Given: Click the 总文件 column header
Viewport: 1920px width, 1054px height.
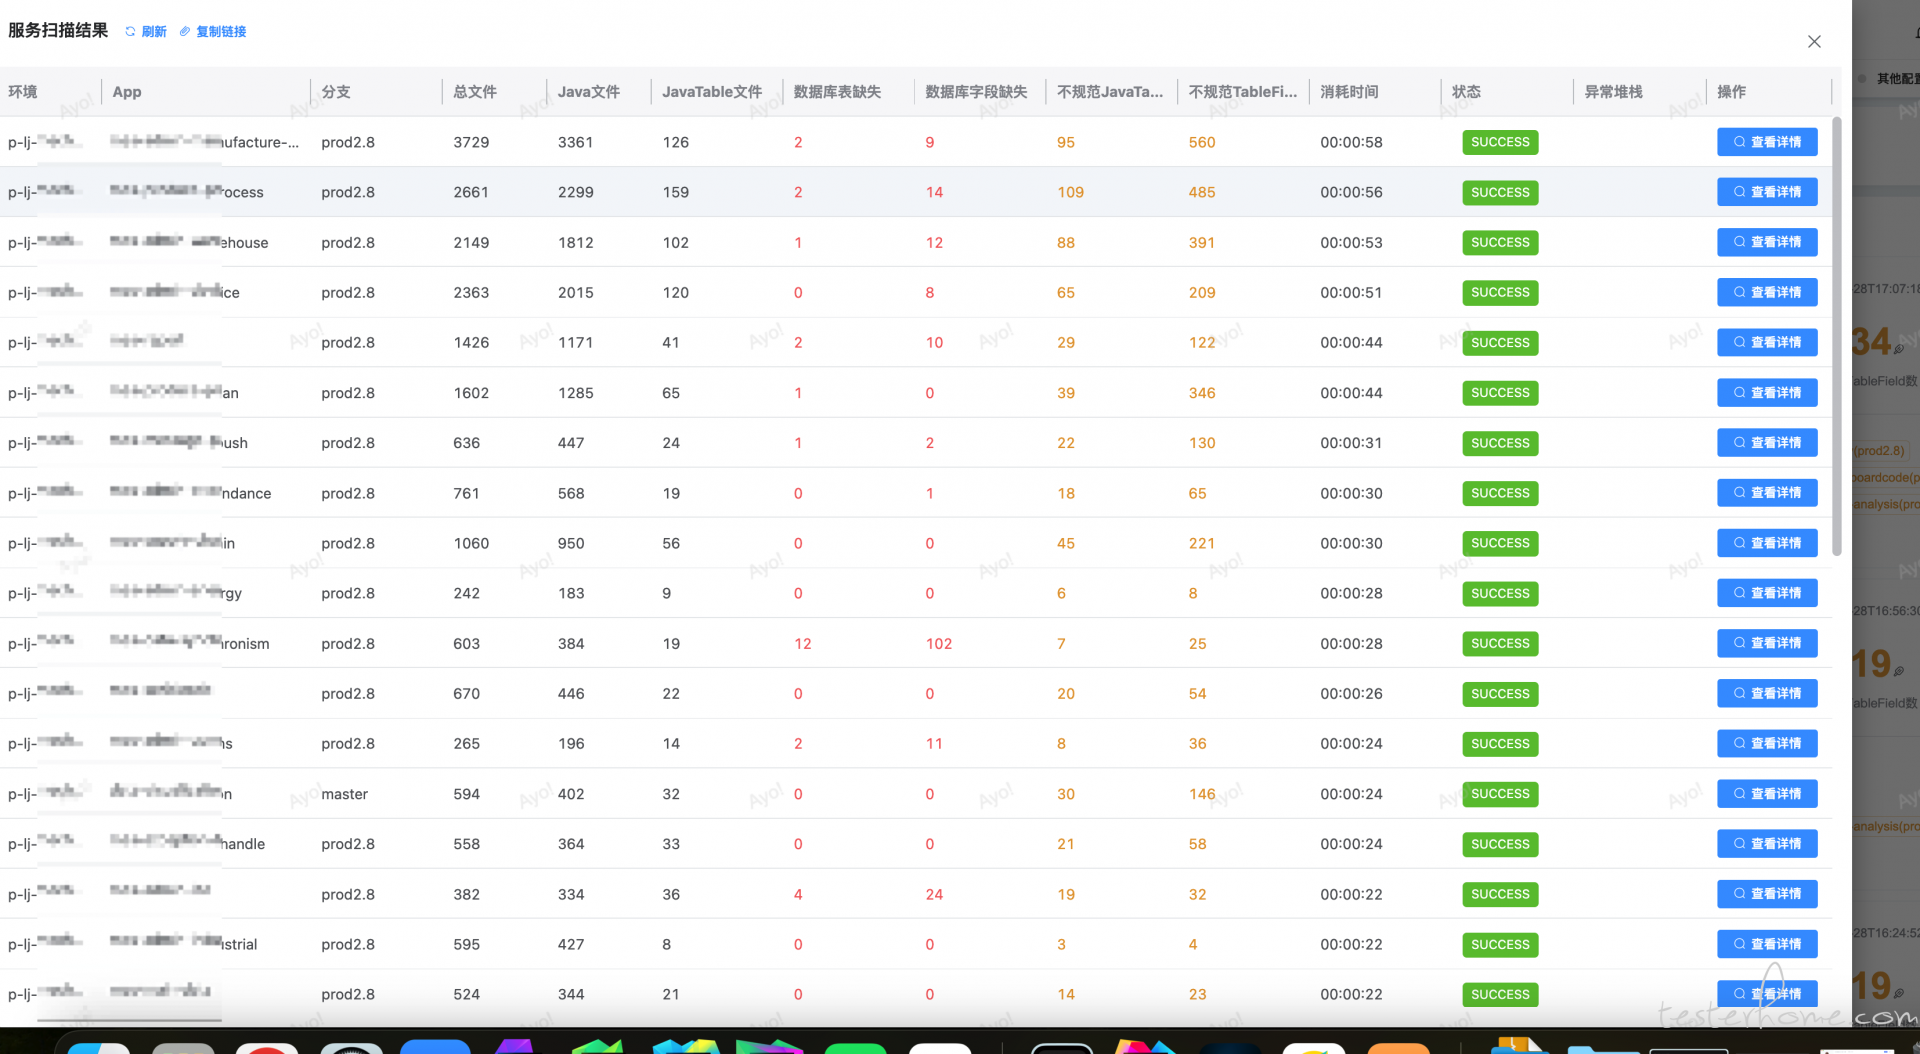Looking at the screenshot, I should [x=475, y=92].
